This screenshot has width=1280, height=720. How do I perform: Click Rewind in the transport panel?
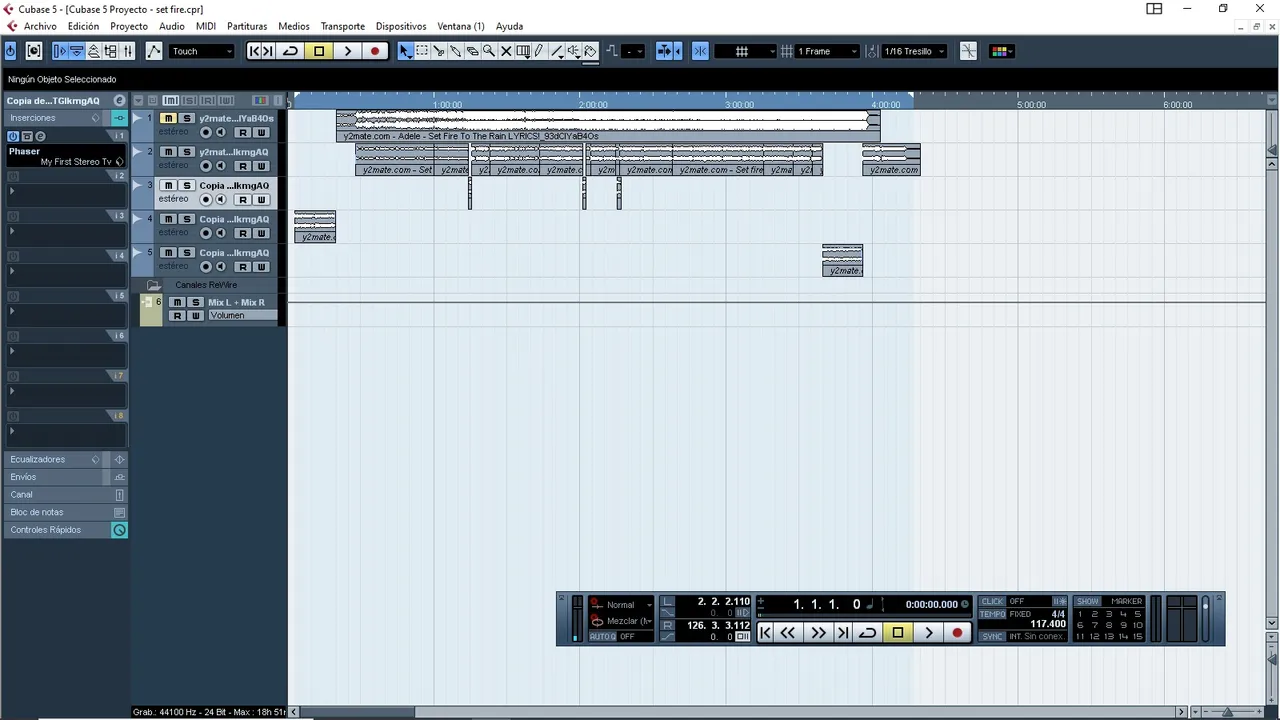point(788,632)
